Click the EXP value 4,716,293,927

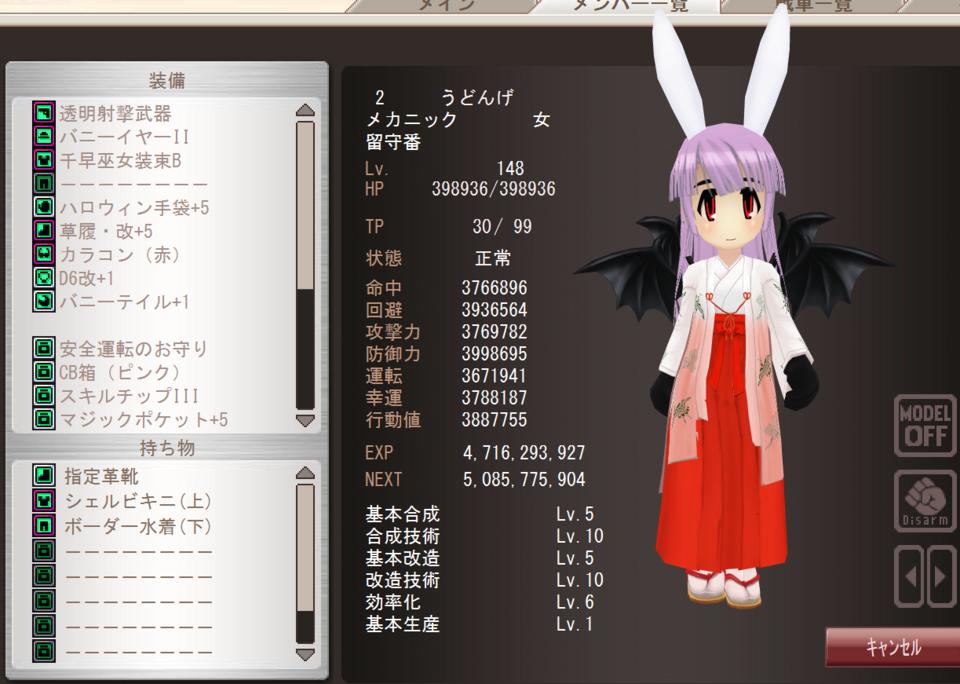tap(524, 453)
